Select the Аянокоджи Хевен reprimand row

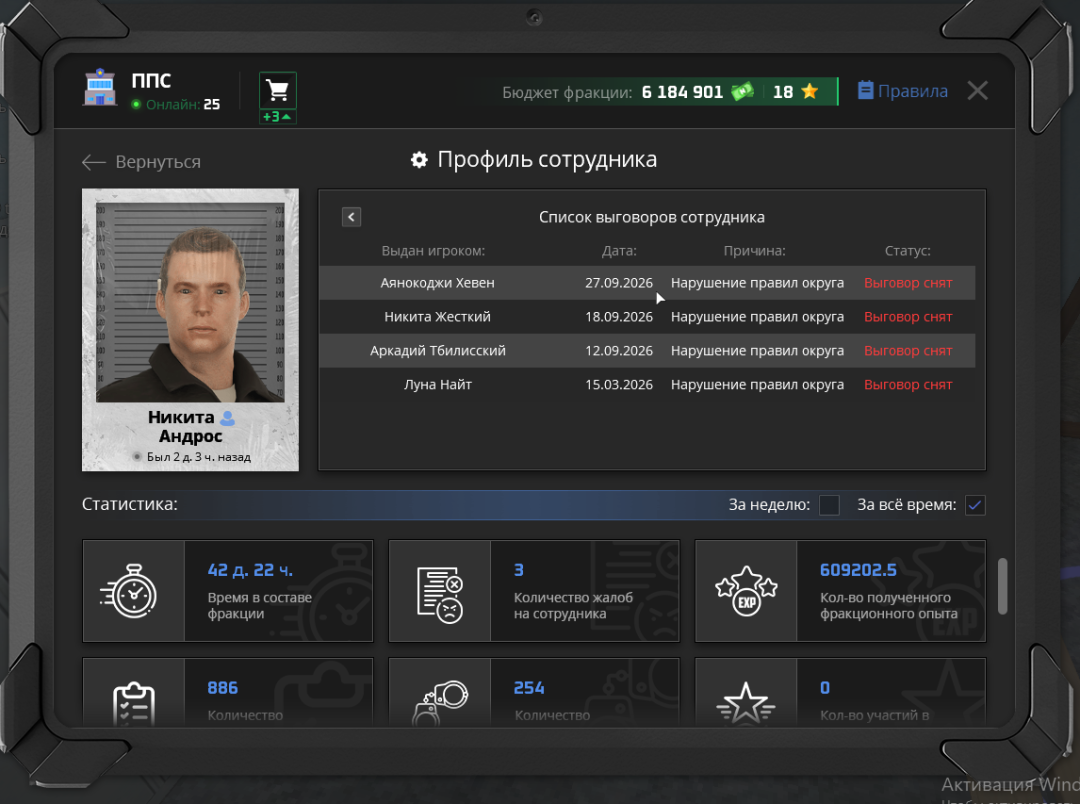[647, 283]
